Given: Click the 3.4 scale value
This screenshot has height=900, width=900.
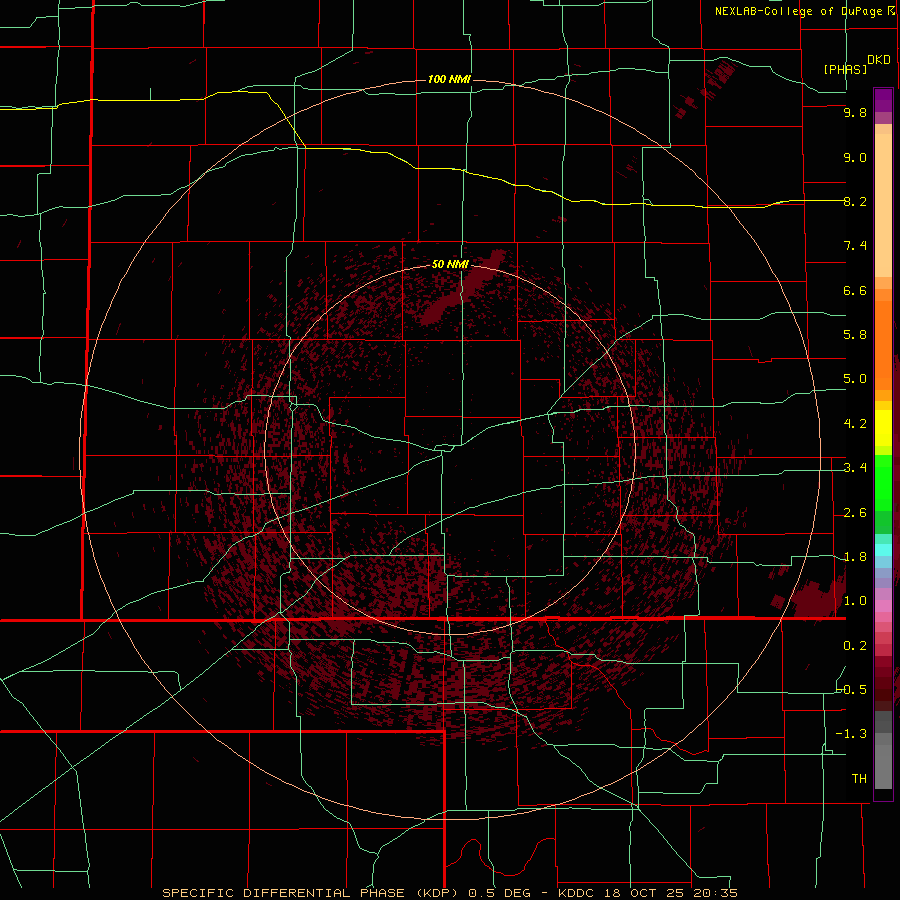Looking at the screenshot, I should coord(855,468).
